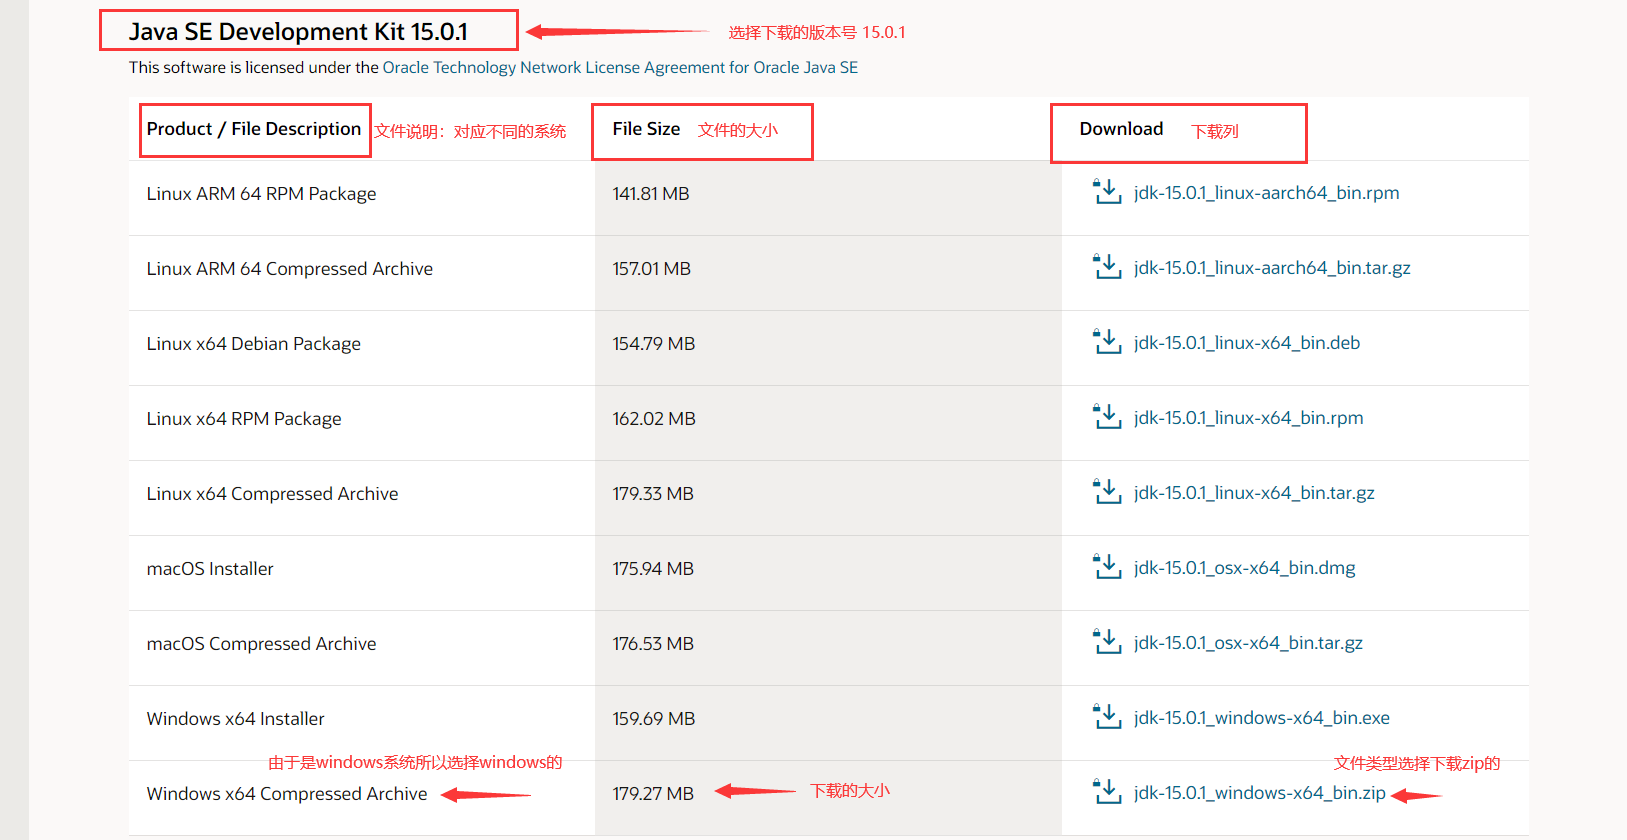Click download icon for linux-x64_bin.deb
This screenshot has width=1627, height=840.
(x=1107, y=341)
